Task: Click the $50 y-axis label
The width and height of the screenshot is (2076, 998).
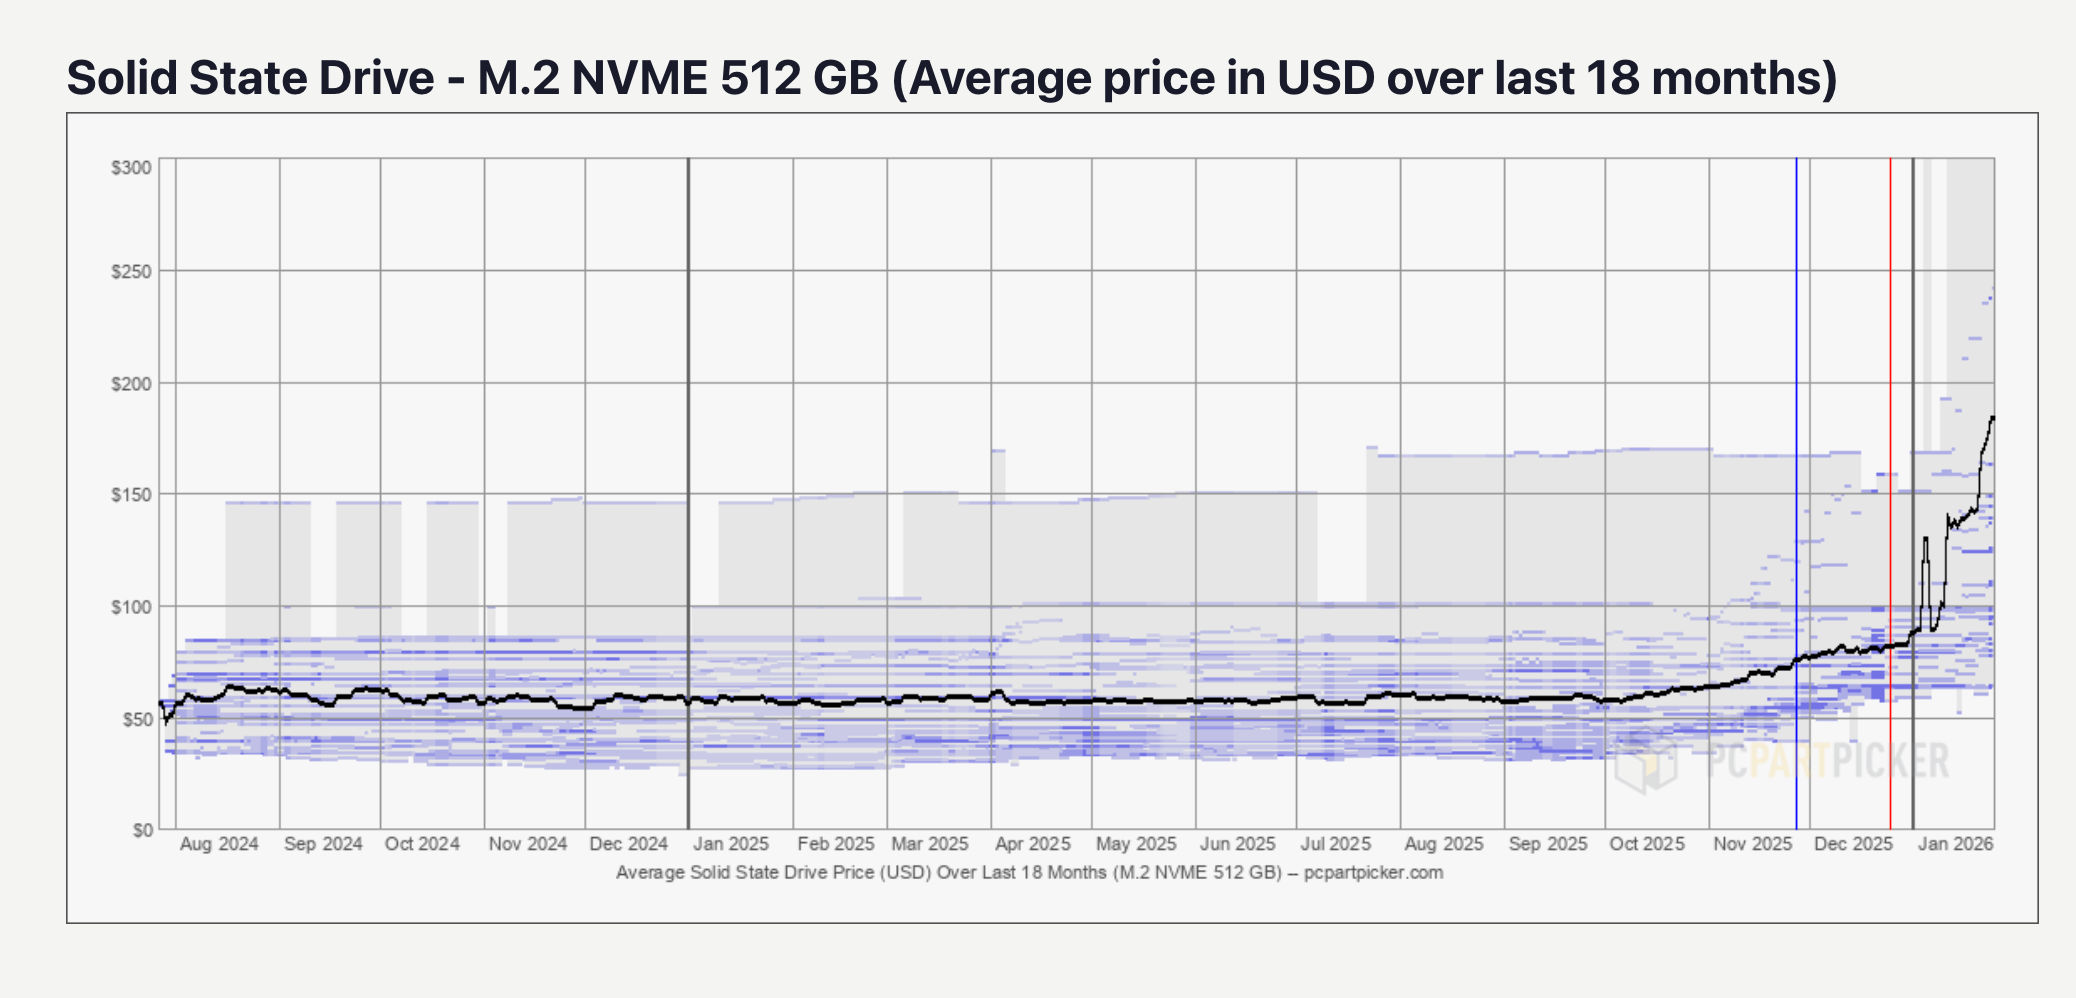Action: 134,719
